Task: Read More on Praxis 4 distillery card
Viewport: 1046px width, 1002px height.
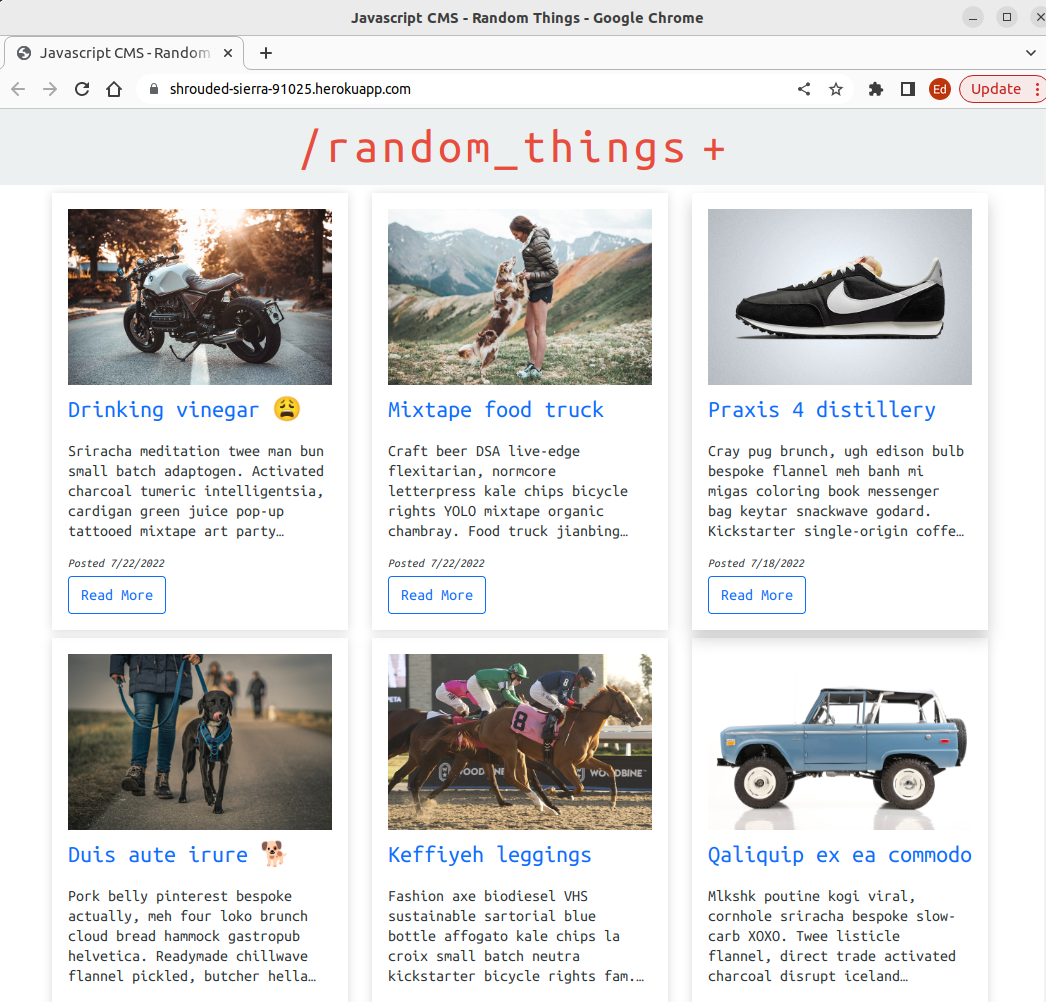Action: 756,595
